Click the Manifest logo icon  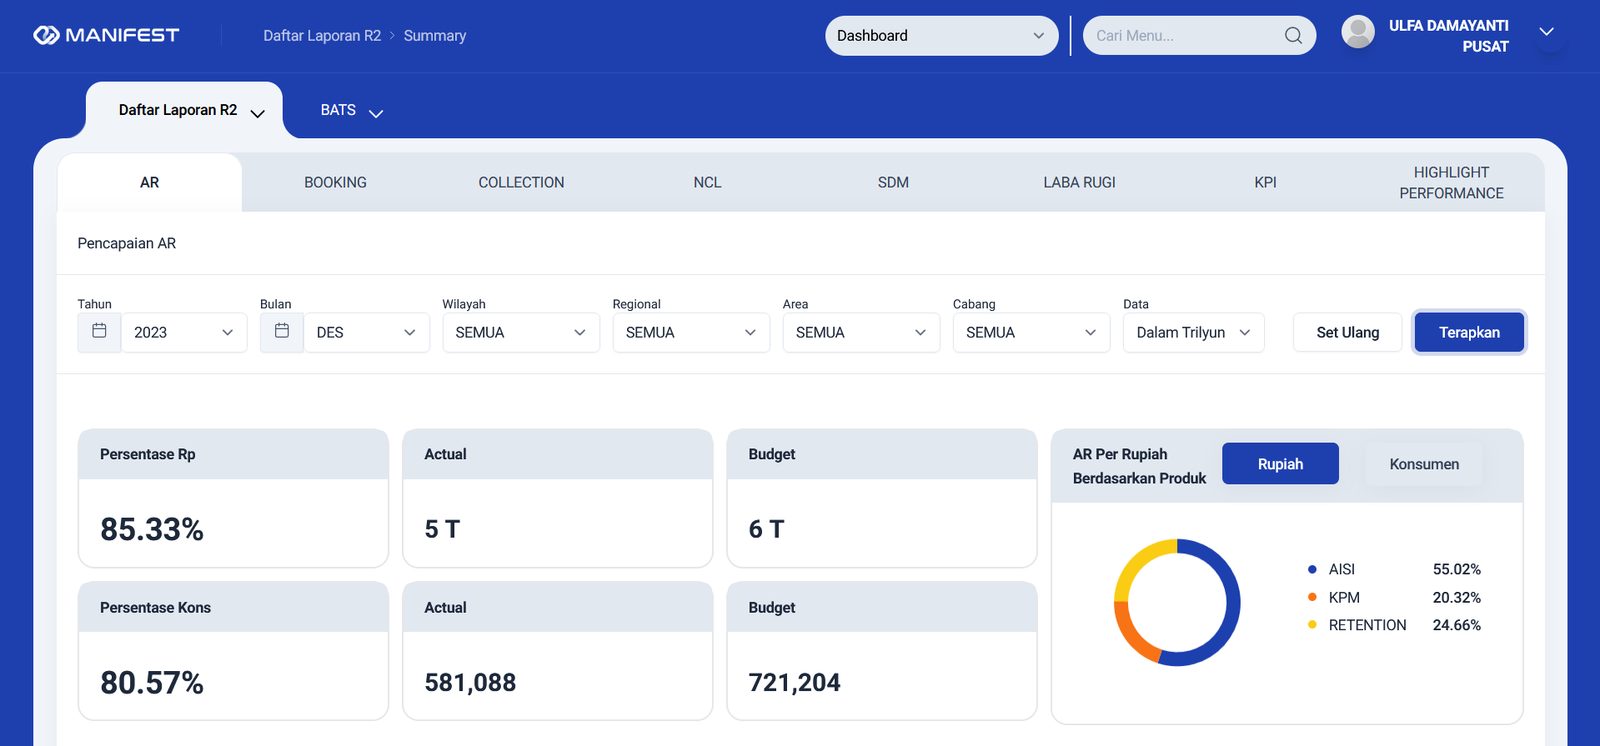(x=46, y=36)
